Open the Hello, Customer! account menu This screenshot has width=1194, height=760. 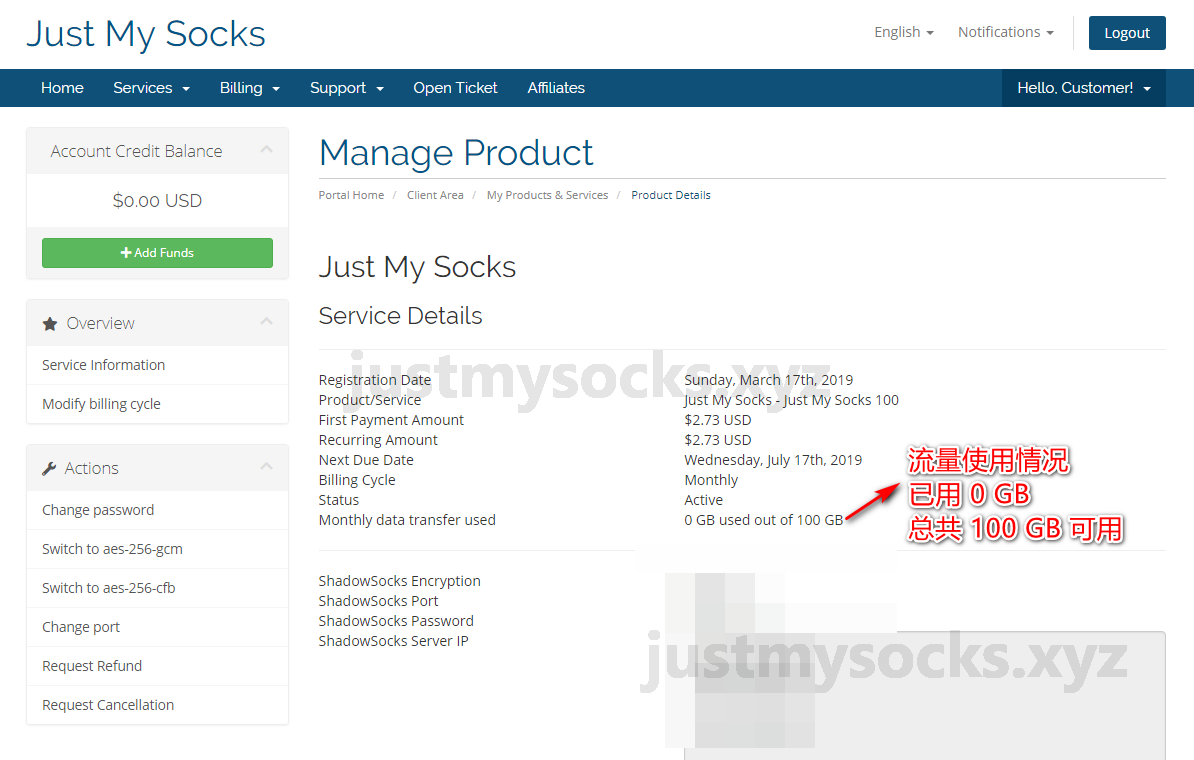click(x=1084, y=88)
